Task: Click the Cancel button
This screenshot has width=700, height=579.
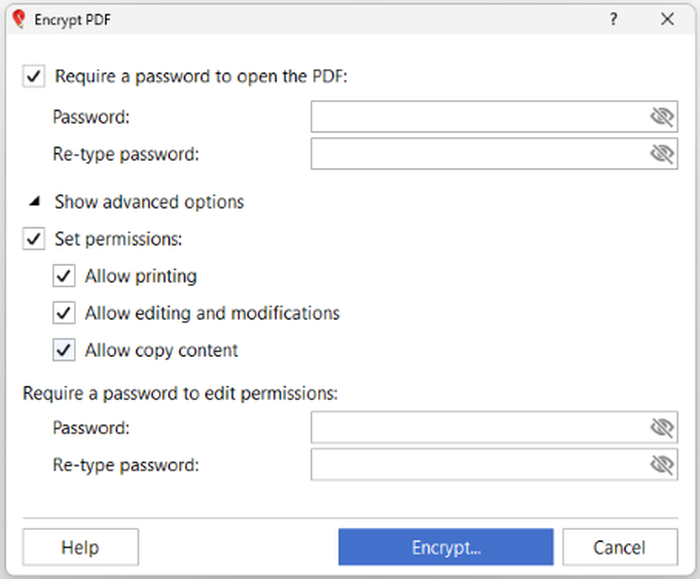Action: point(620,547)
